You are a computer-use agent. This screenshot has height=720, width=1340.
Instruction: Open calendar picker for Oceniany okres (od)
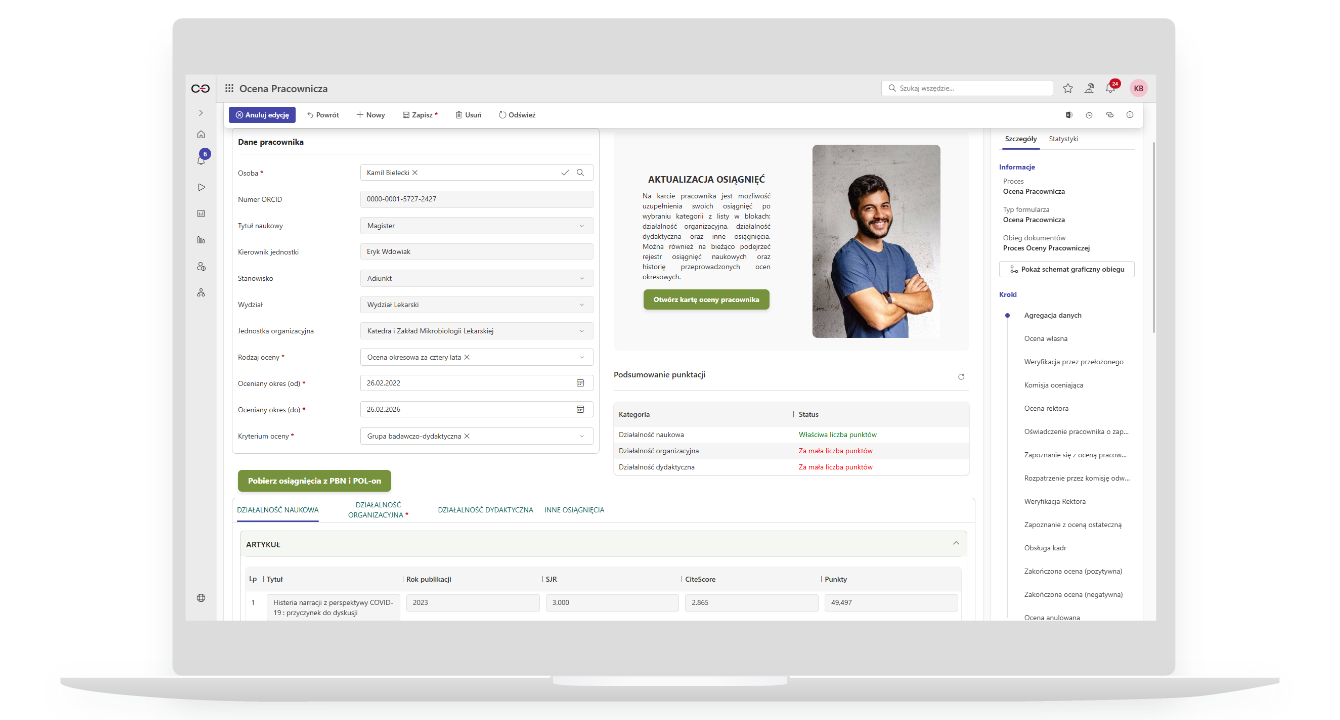tap(580, 383)
